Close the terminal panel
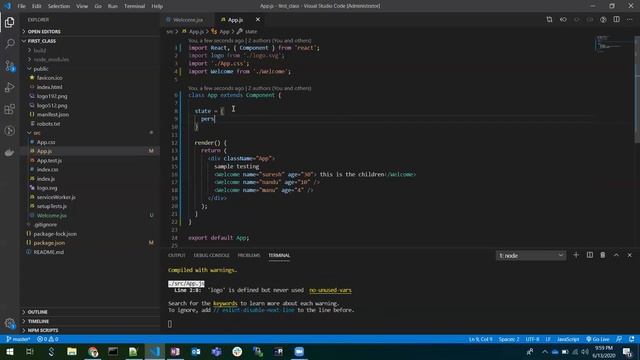Viewport: 640px width, 360px height. [629, 255]
